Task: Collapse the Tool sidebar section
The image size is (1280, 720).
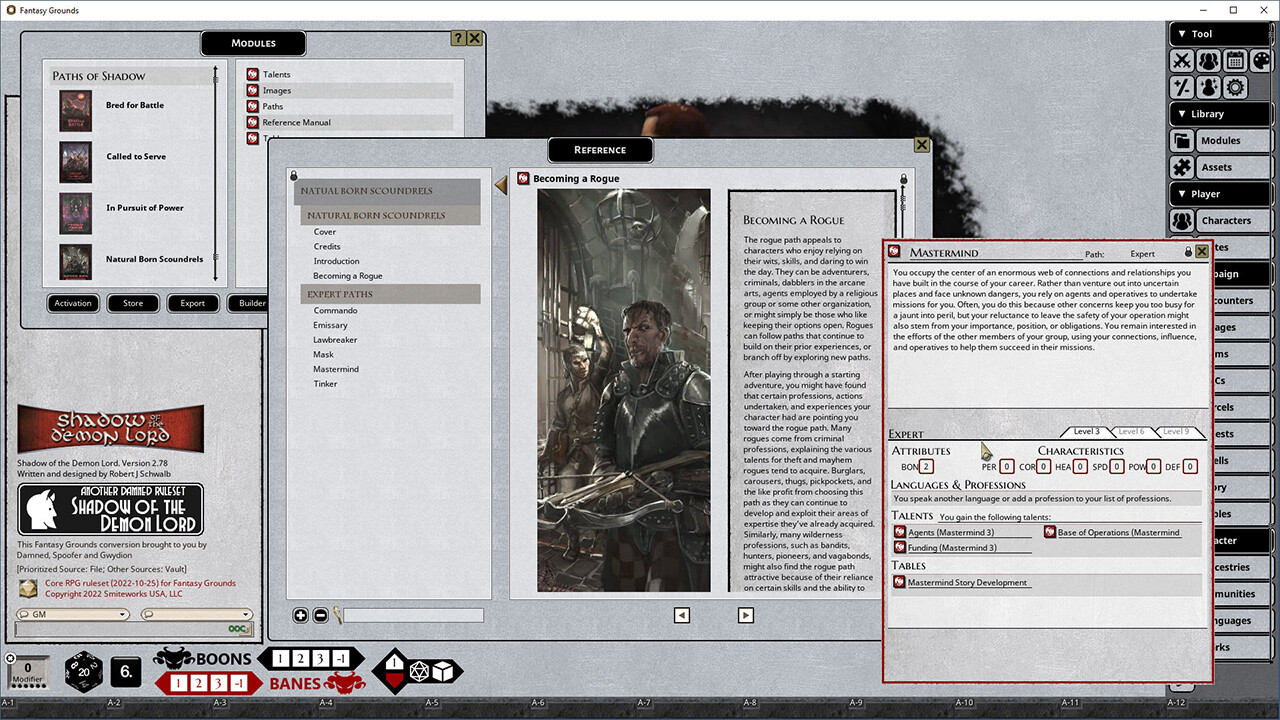Action: pyautogui.click(x=1181, y=34)
